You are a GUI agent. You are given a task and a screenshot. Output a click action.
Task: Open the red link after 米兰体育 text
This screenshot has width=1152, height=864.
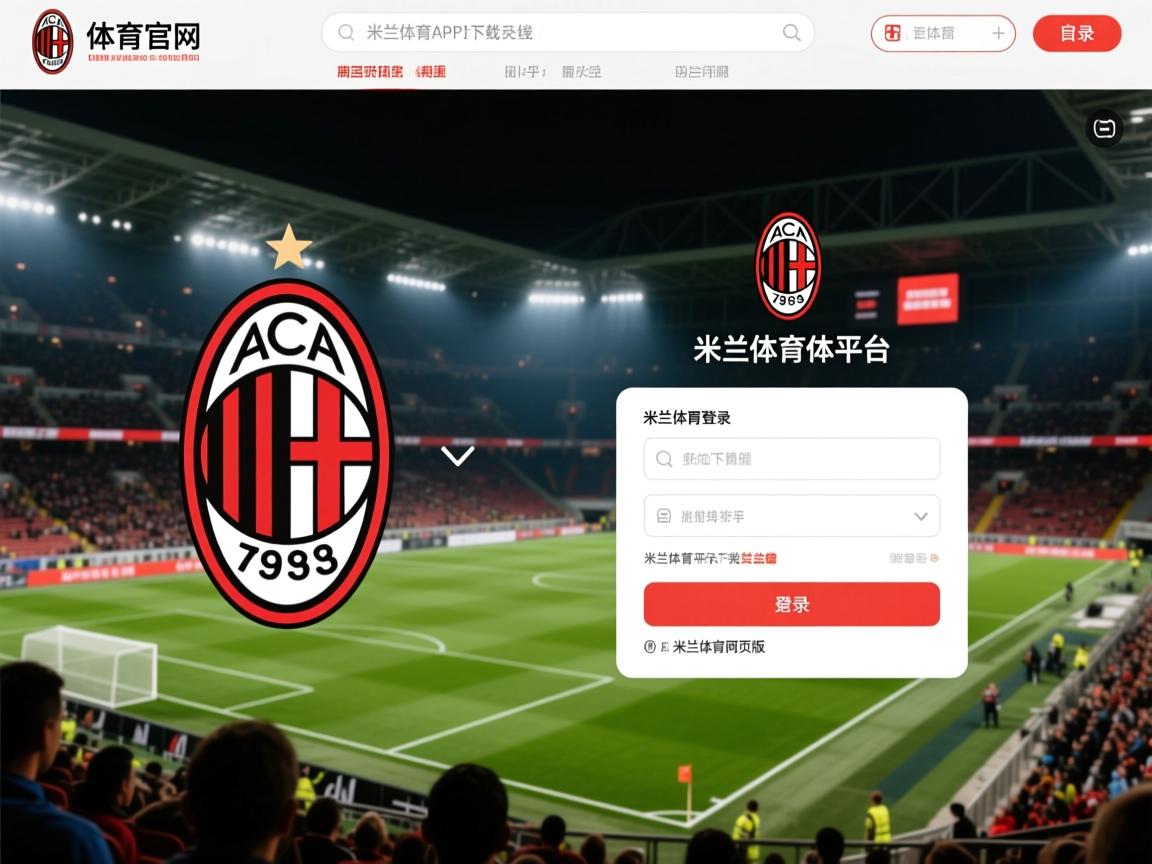click(x=758, y=558)
